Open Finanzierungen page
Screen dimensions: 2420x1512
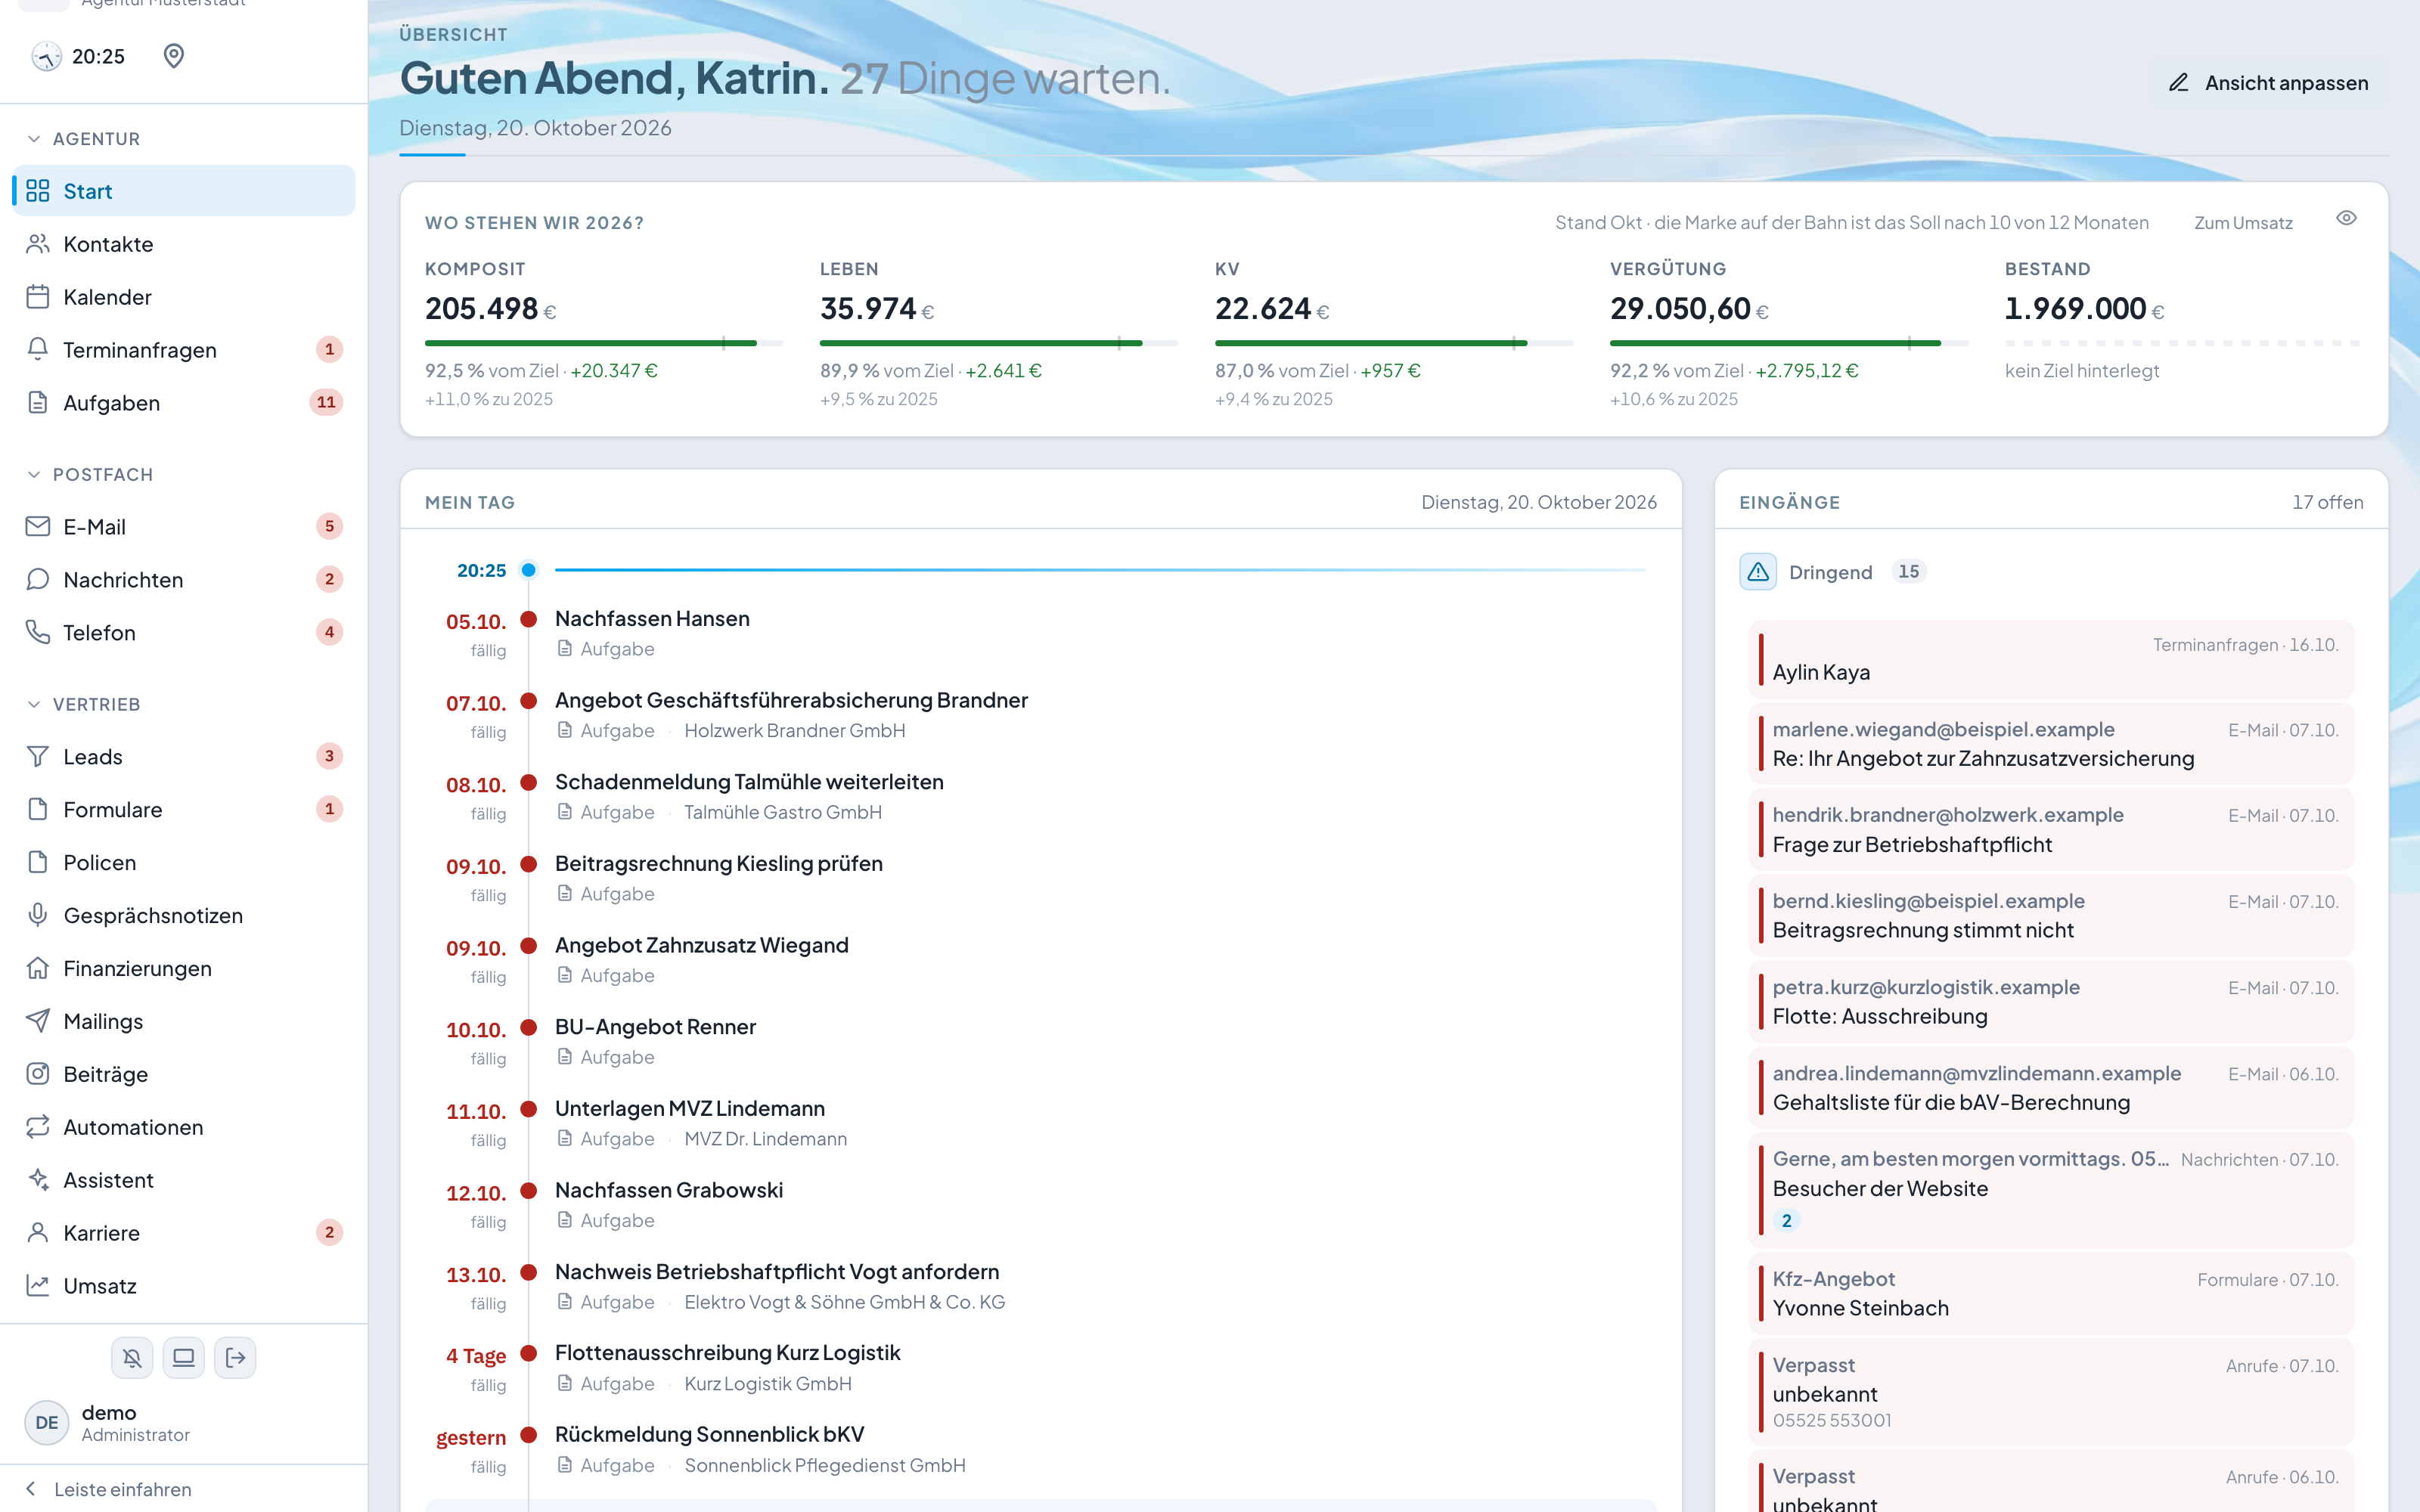click(183, 969)
